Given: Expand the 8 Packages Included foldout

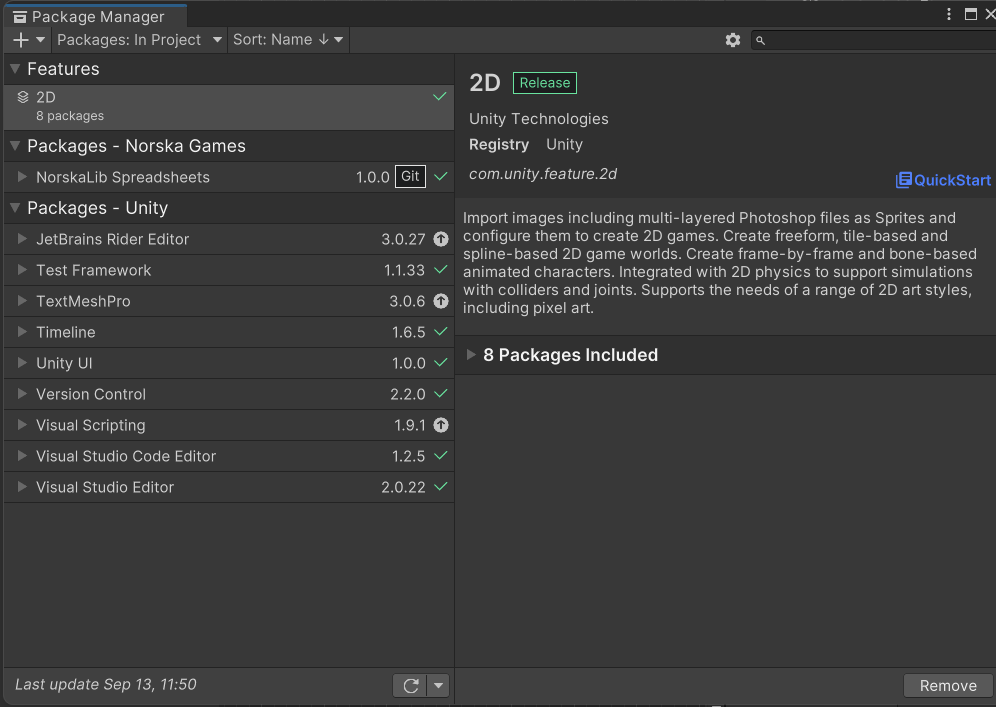Looking at the screenshot, I should (471, 354).
